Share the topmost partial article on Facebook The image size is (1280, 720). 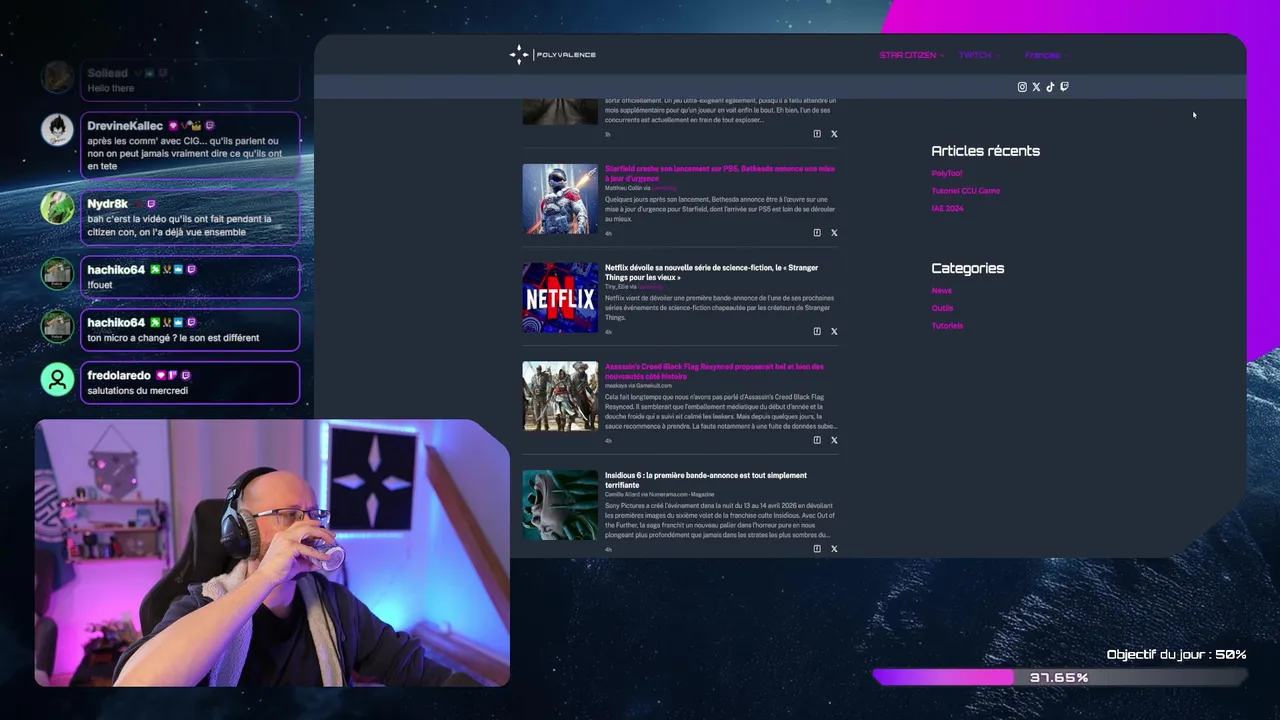point(817,134)
